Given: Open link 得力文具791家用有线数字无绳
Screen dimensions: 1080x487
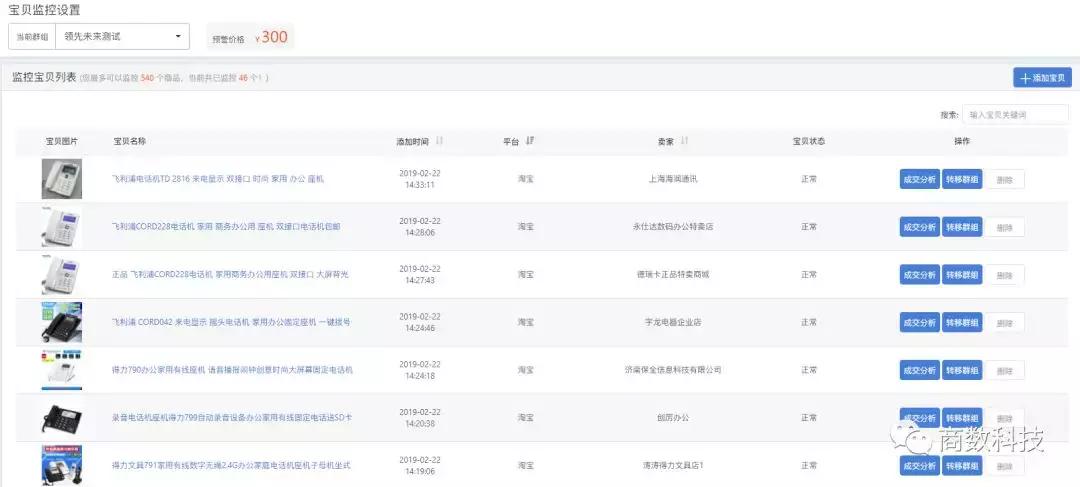Looking at the screenshot, I should [x=231, y=466].
